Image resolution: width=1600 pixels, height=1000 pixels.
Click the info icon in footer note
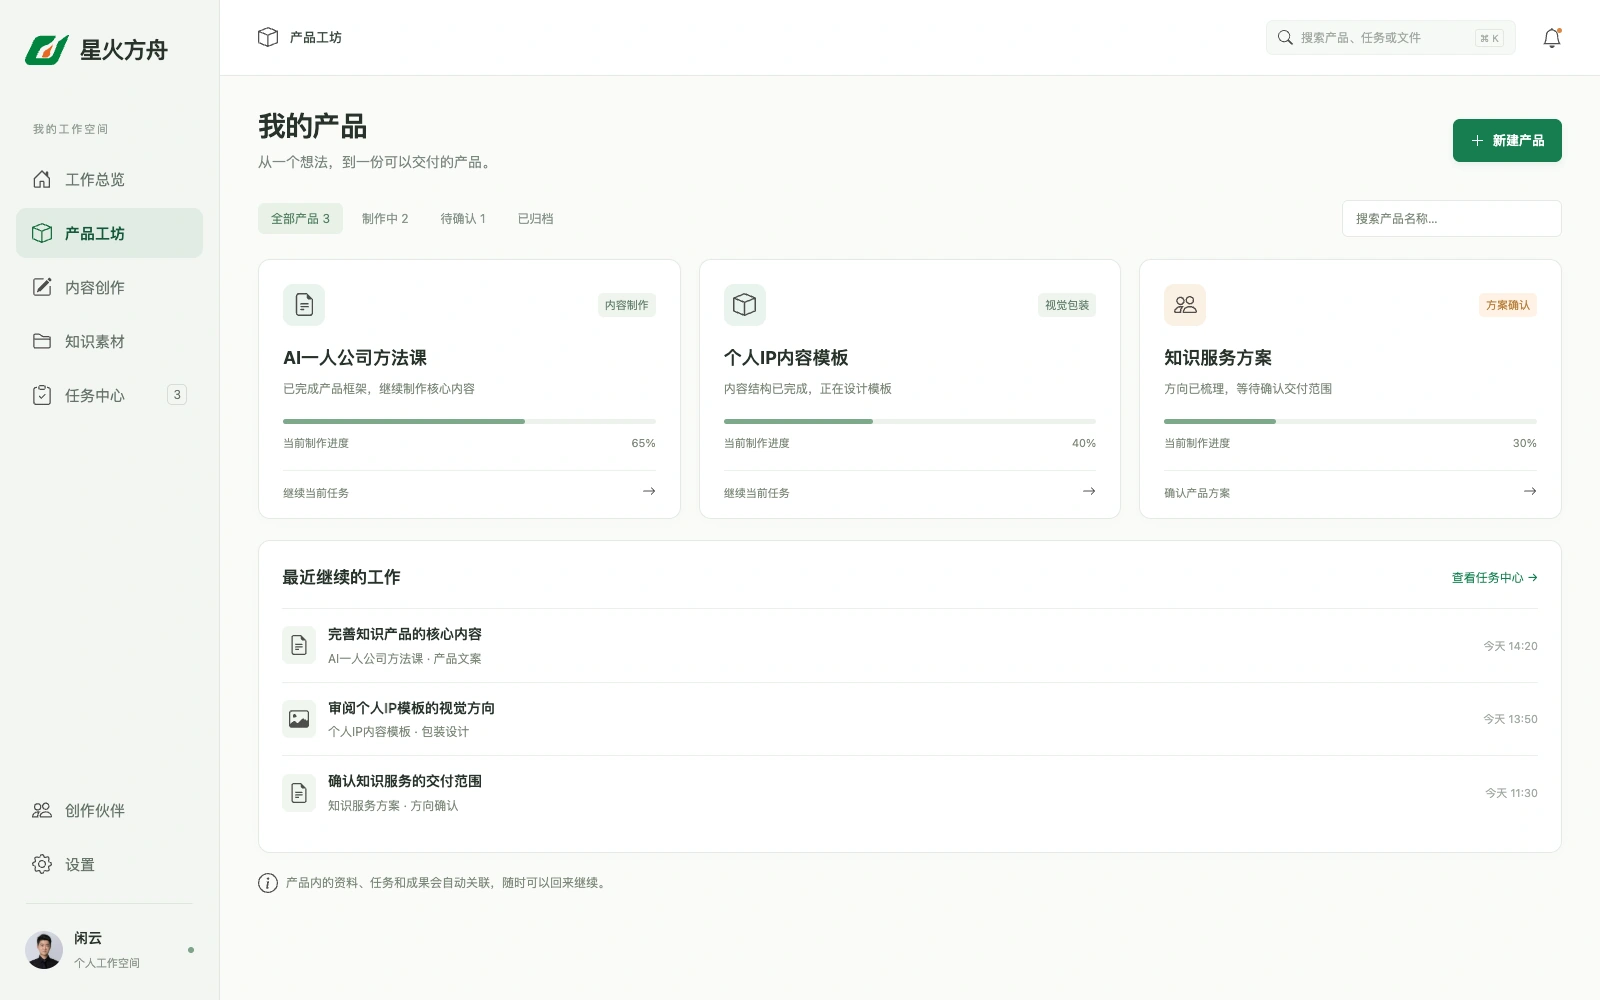point(268,883)
